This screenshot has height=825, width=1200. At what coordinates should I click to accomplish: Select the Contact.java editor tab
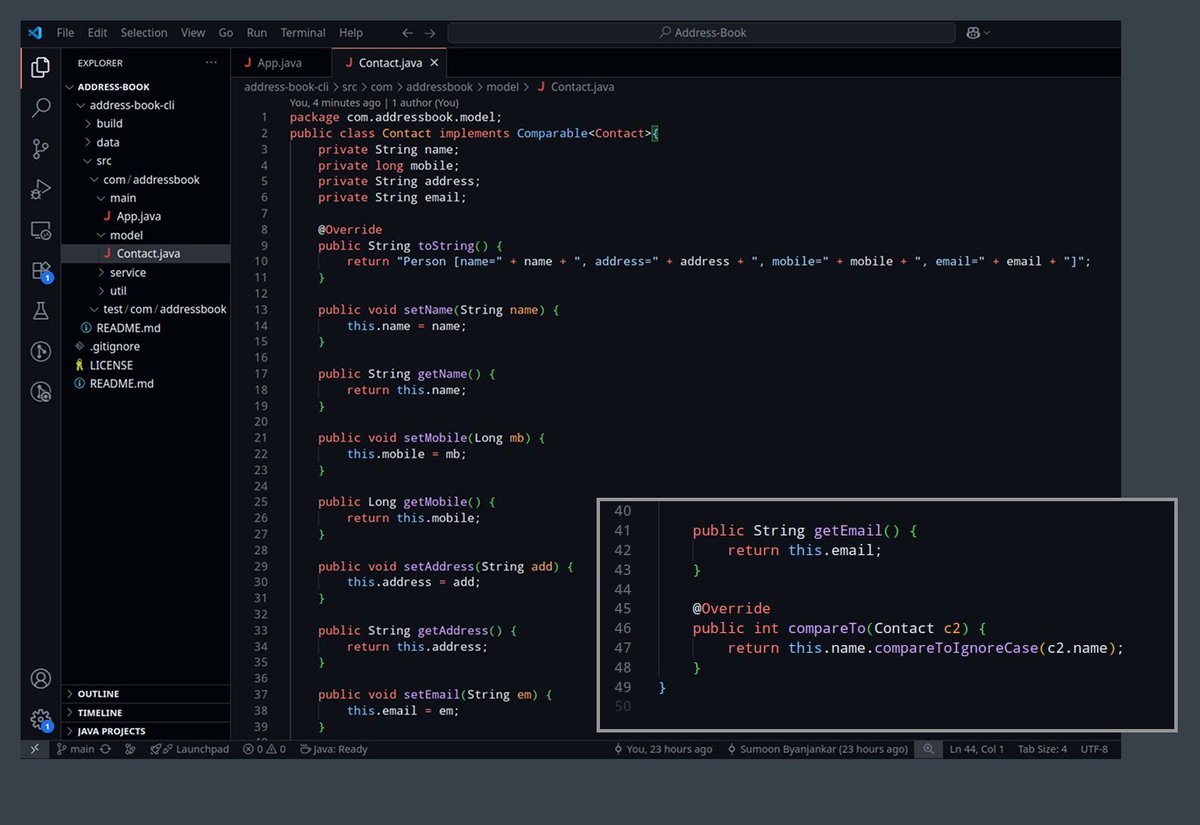tap(388, 63)
